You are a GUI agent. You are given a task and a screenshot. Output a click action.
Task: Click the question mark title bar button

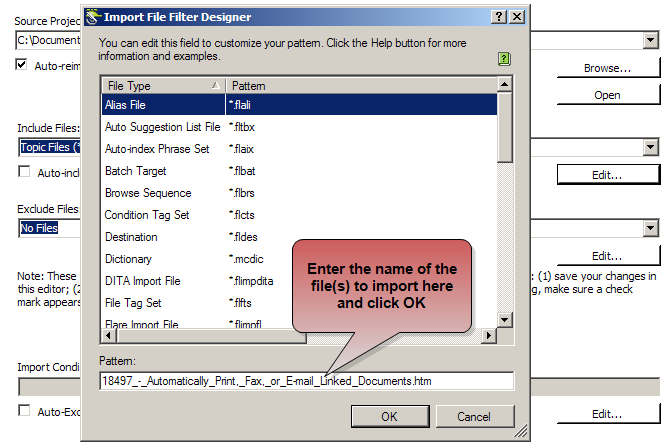coord(499,17)
